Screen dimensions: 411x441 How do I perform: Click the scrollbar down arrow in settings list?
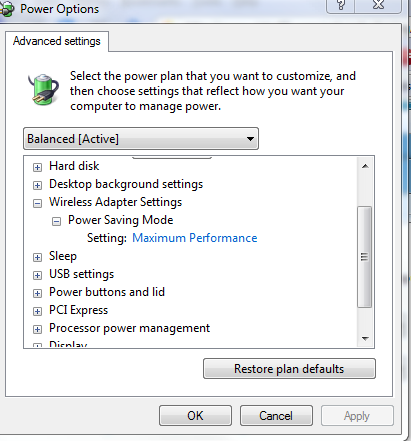click(365, 339)
